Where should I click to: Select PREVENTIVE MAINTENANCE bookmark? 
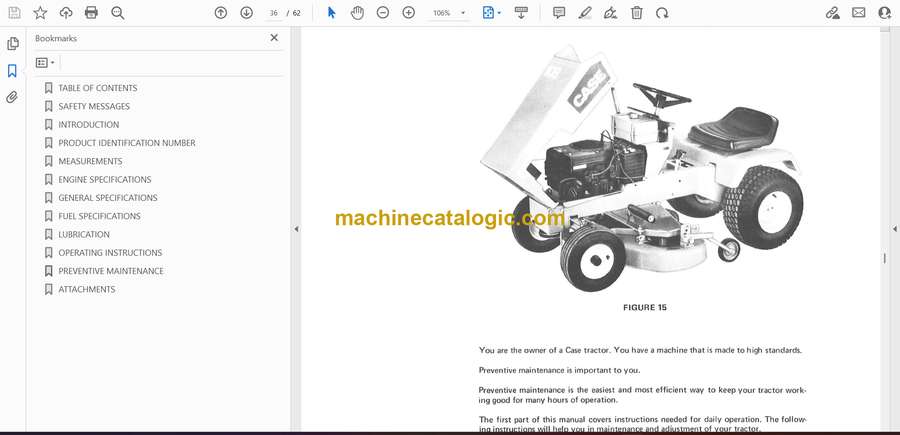pos(111,271)
